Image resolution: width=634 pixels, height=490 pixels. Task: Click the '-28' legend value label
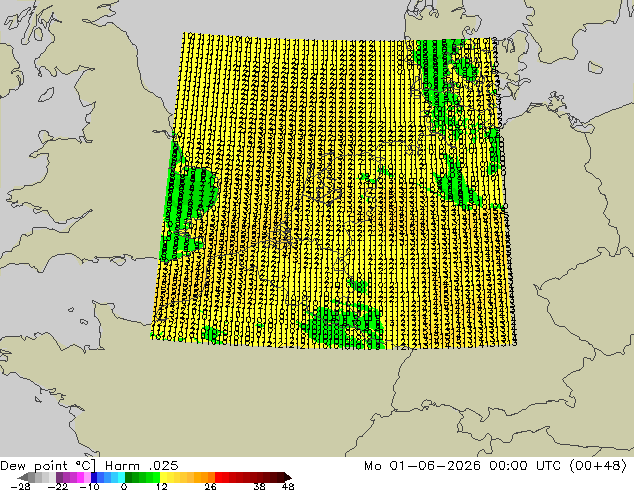pyautogui.click(x=21, y=486)
